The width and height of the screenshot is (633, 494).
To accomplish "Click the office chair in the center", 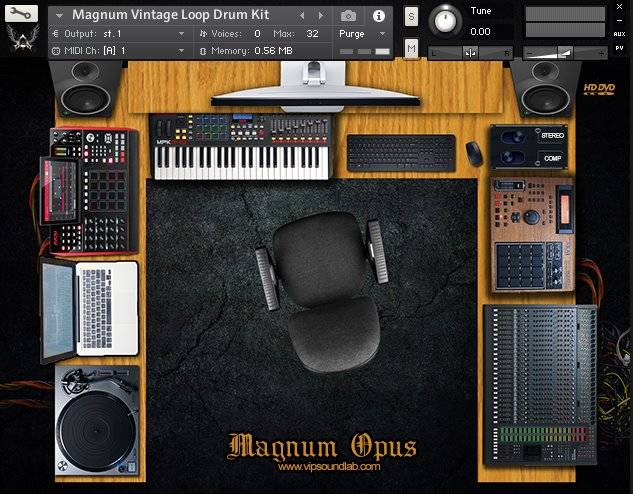I will pos(322,290).
